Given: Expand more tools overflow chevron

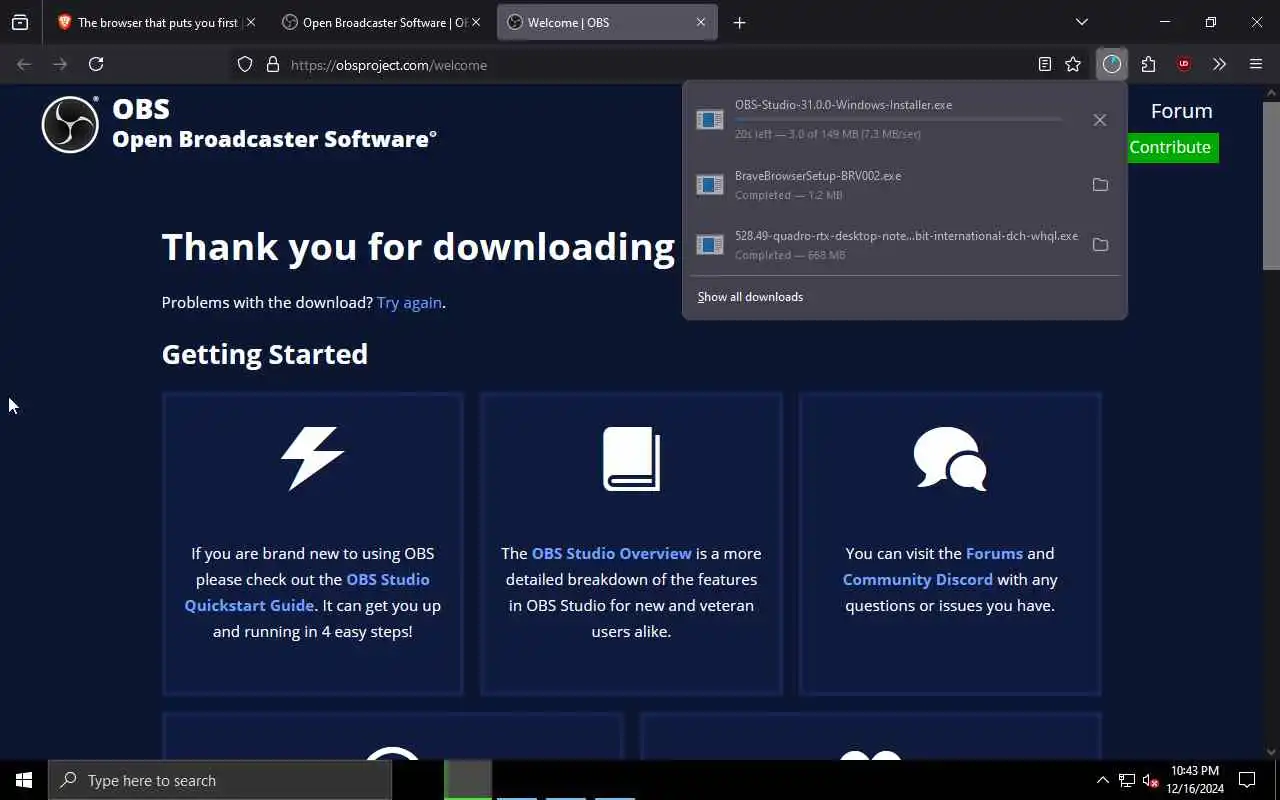Looking at the screenshot, I should coord(1219,64).
